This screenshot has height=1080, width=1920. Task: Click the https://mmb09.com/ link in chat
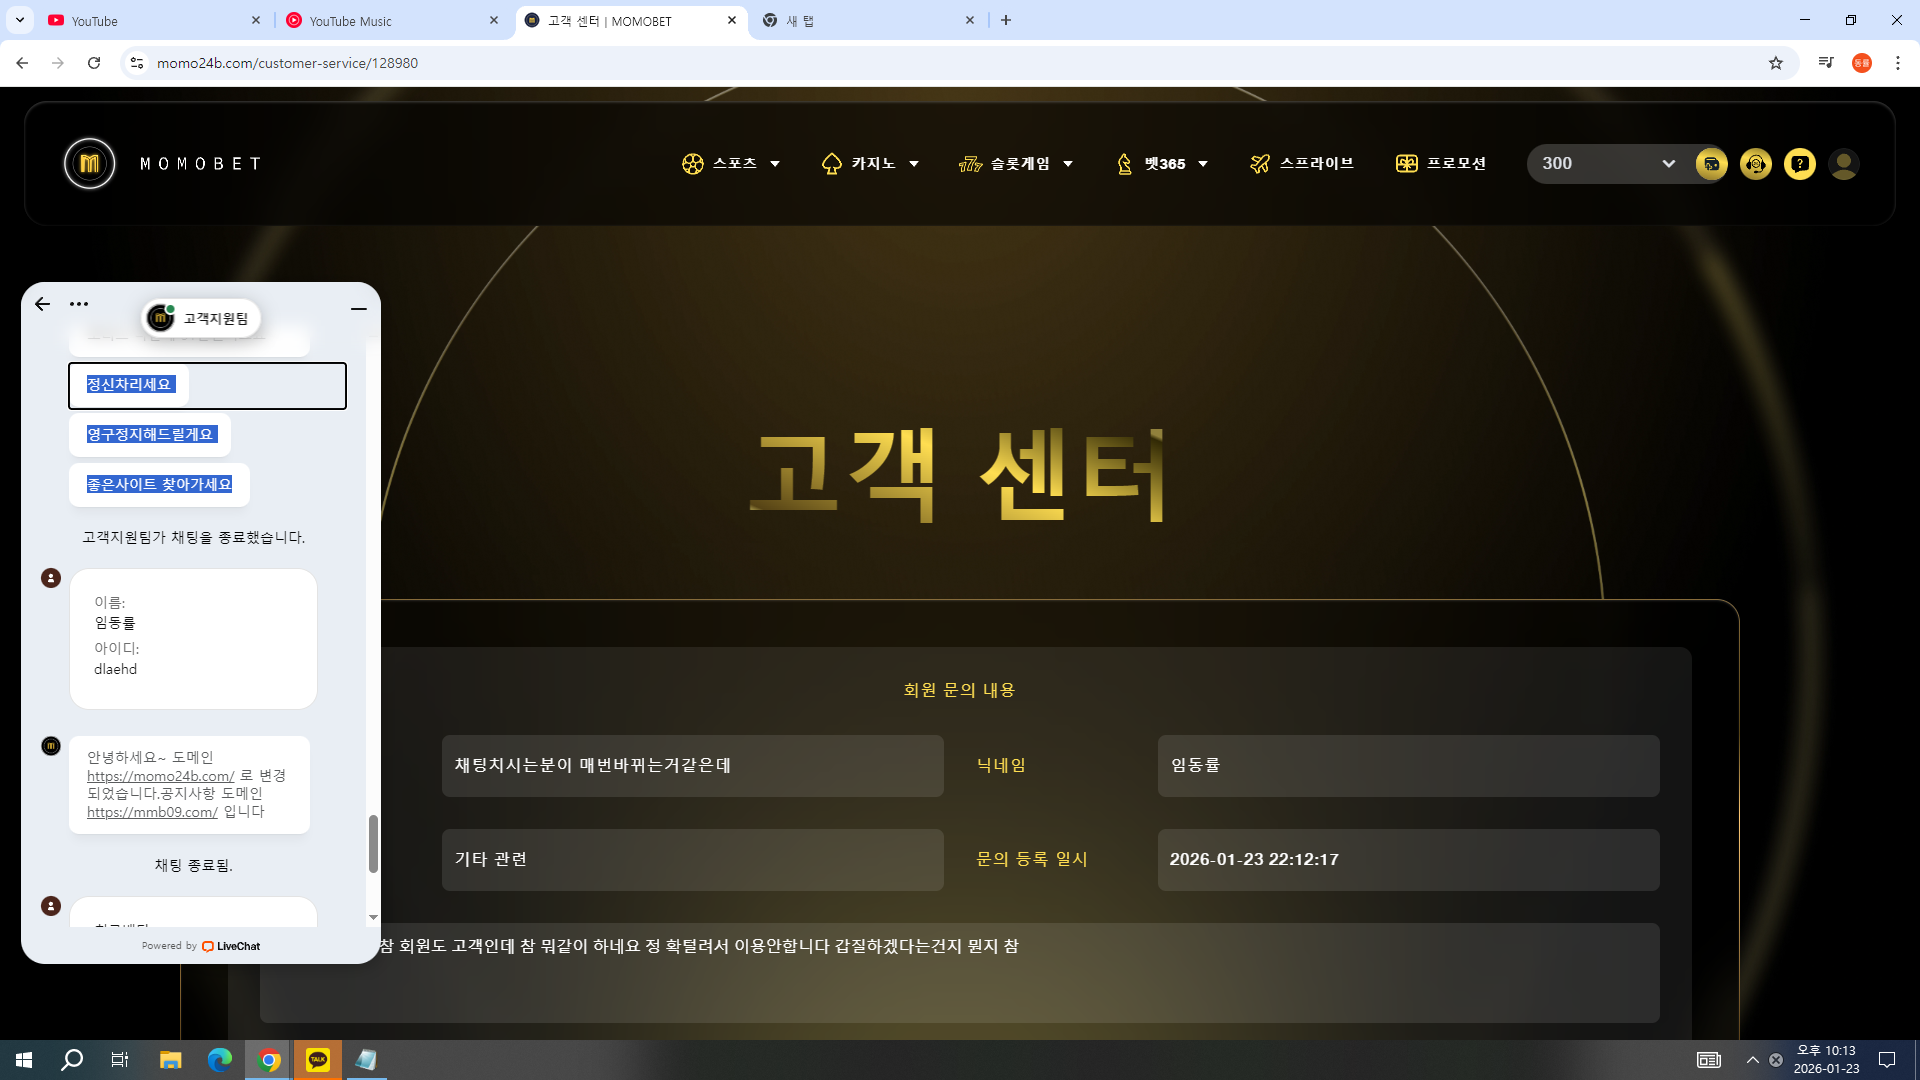coord(152,812)
